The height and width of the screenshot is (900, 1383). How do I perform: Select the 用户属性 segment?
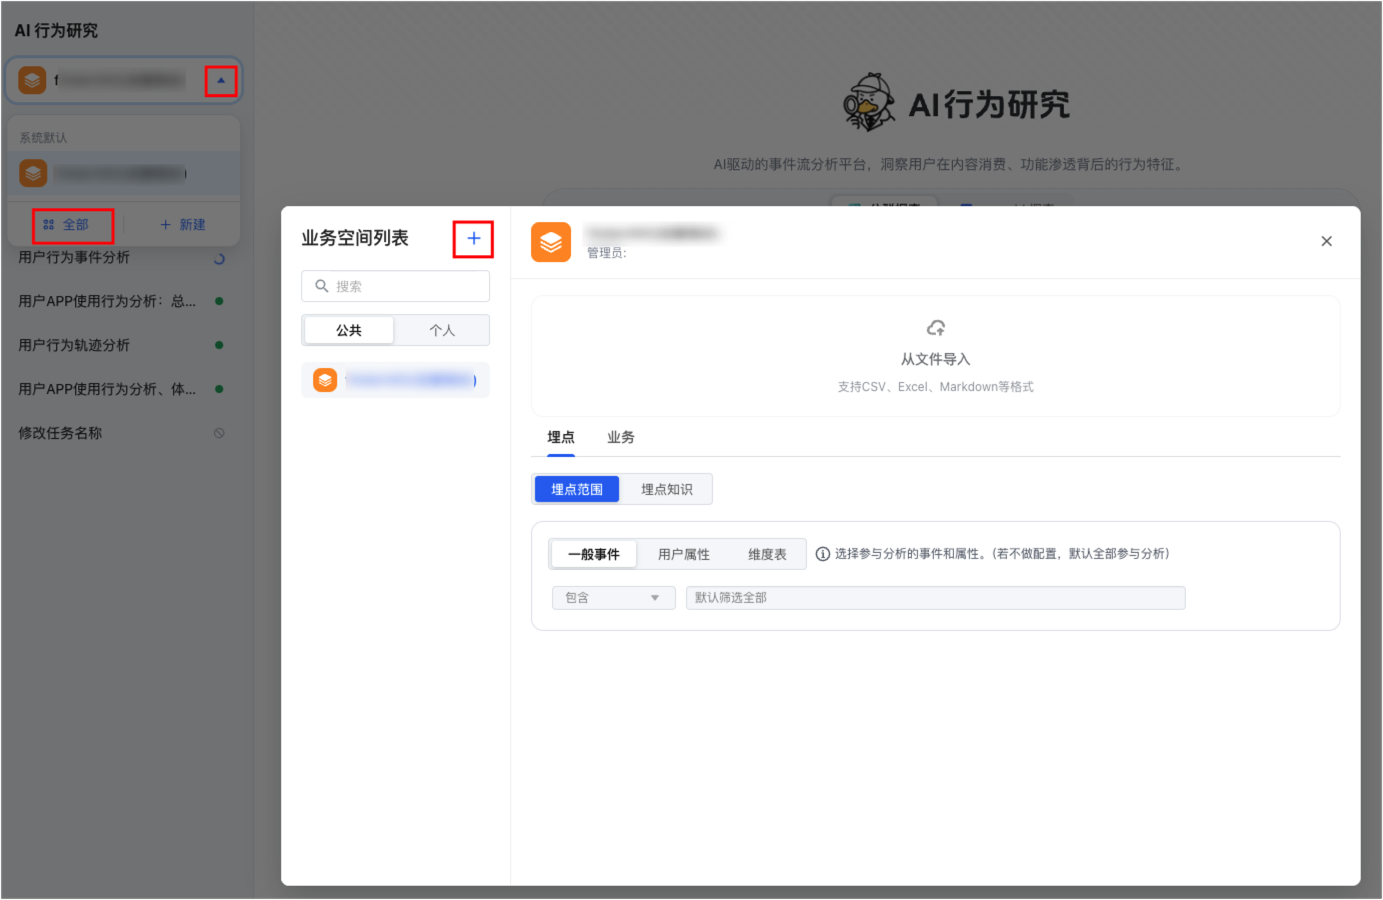coord(684,554)
